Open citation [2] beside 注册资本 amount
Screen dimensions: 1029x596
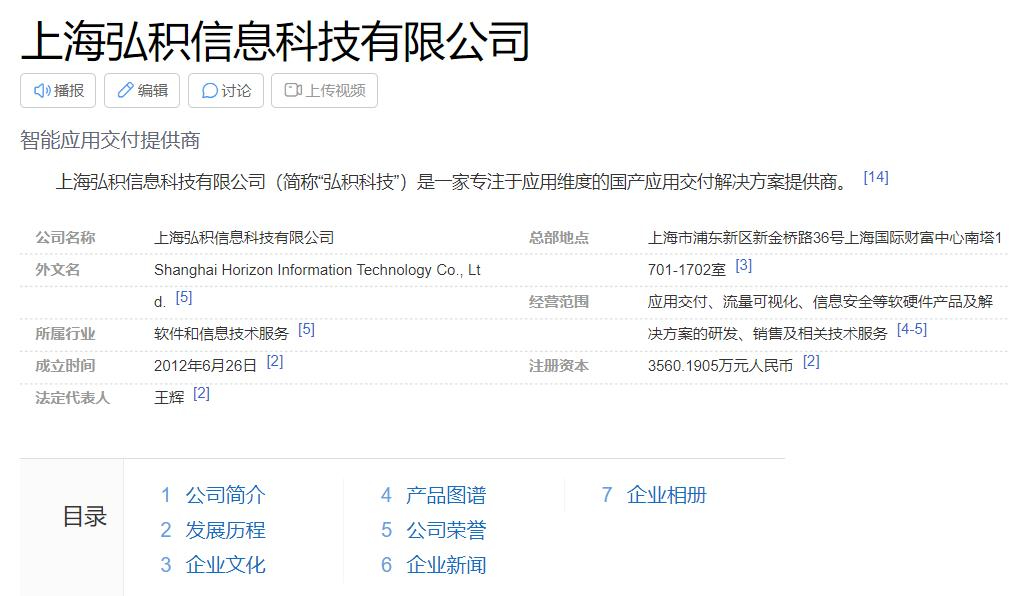[811, 362]
